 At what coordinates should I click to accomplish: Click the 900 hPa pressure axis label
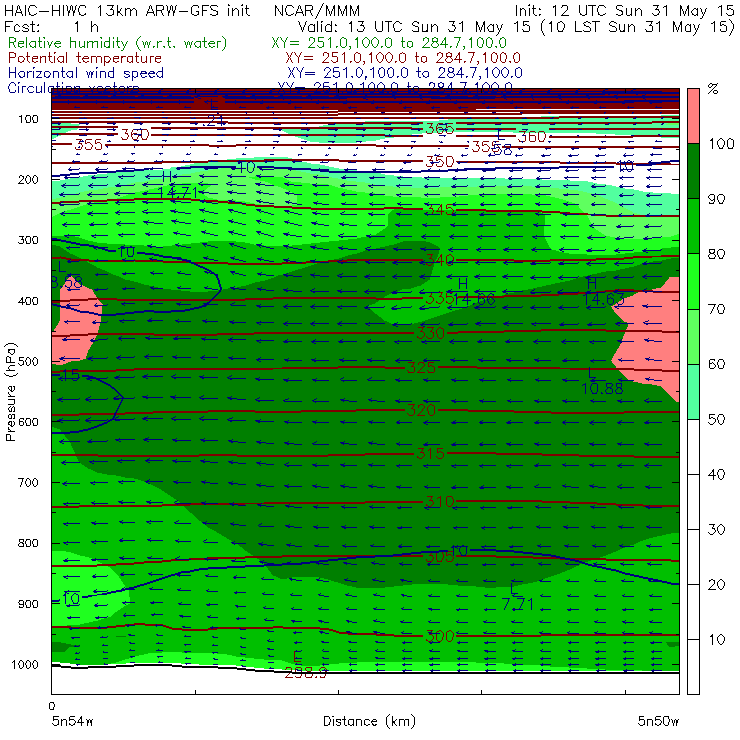(x=28, y=604)
